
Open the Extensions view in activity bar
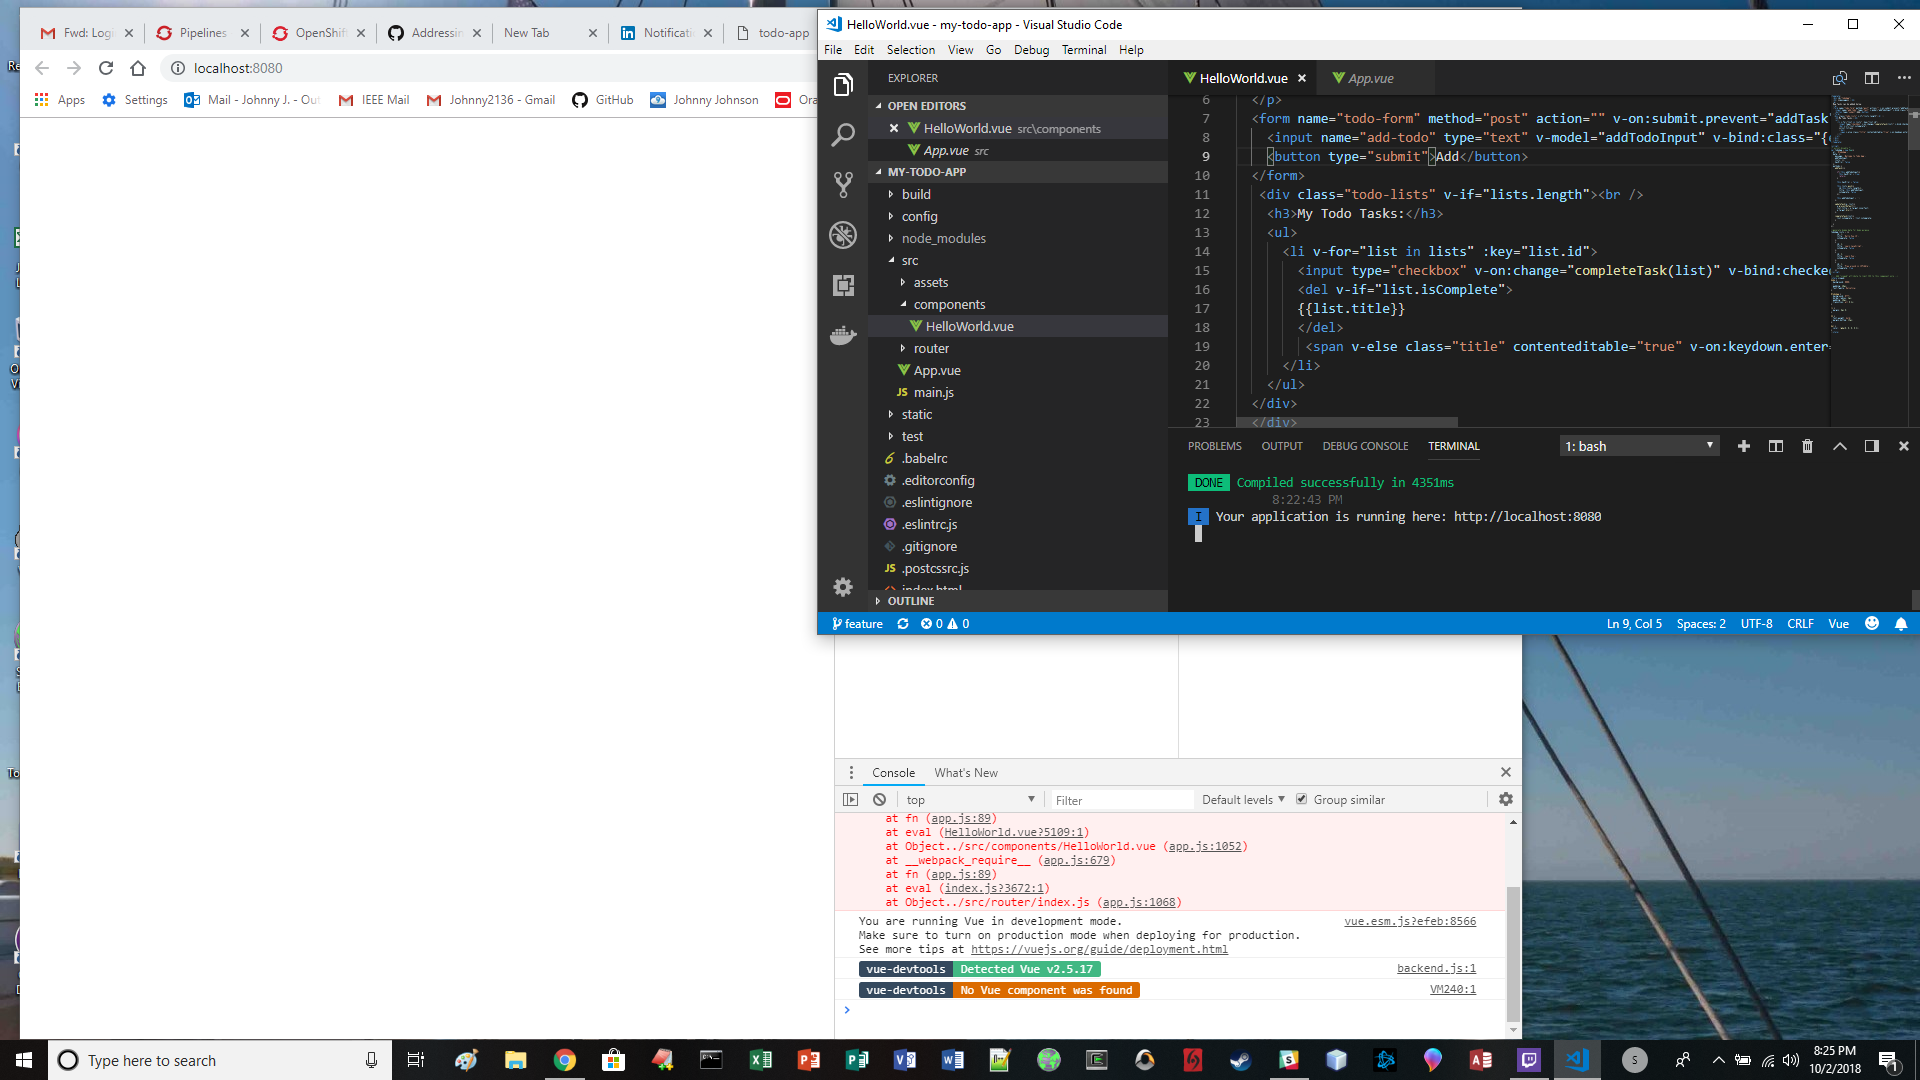click(843, 285)
